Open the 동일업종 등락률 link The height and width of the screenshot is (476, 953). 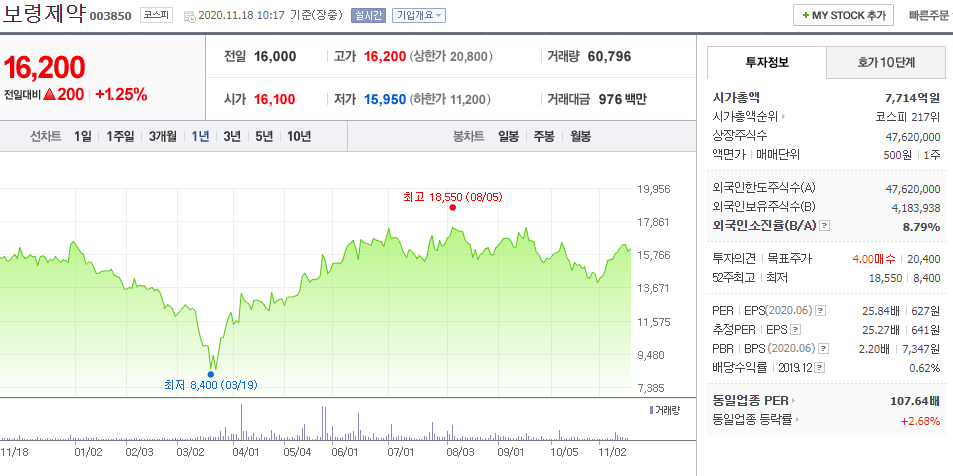click(x=755, y=419)
